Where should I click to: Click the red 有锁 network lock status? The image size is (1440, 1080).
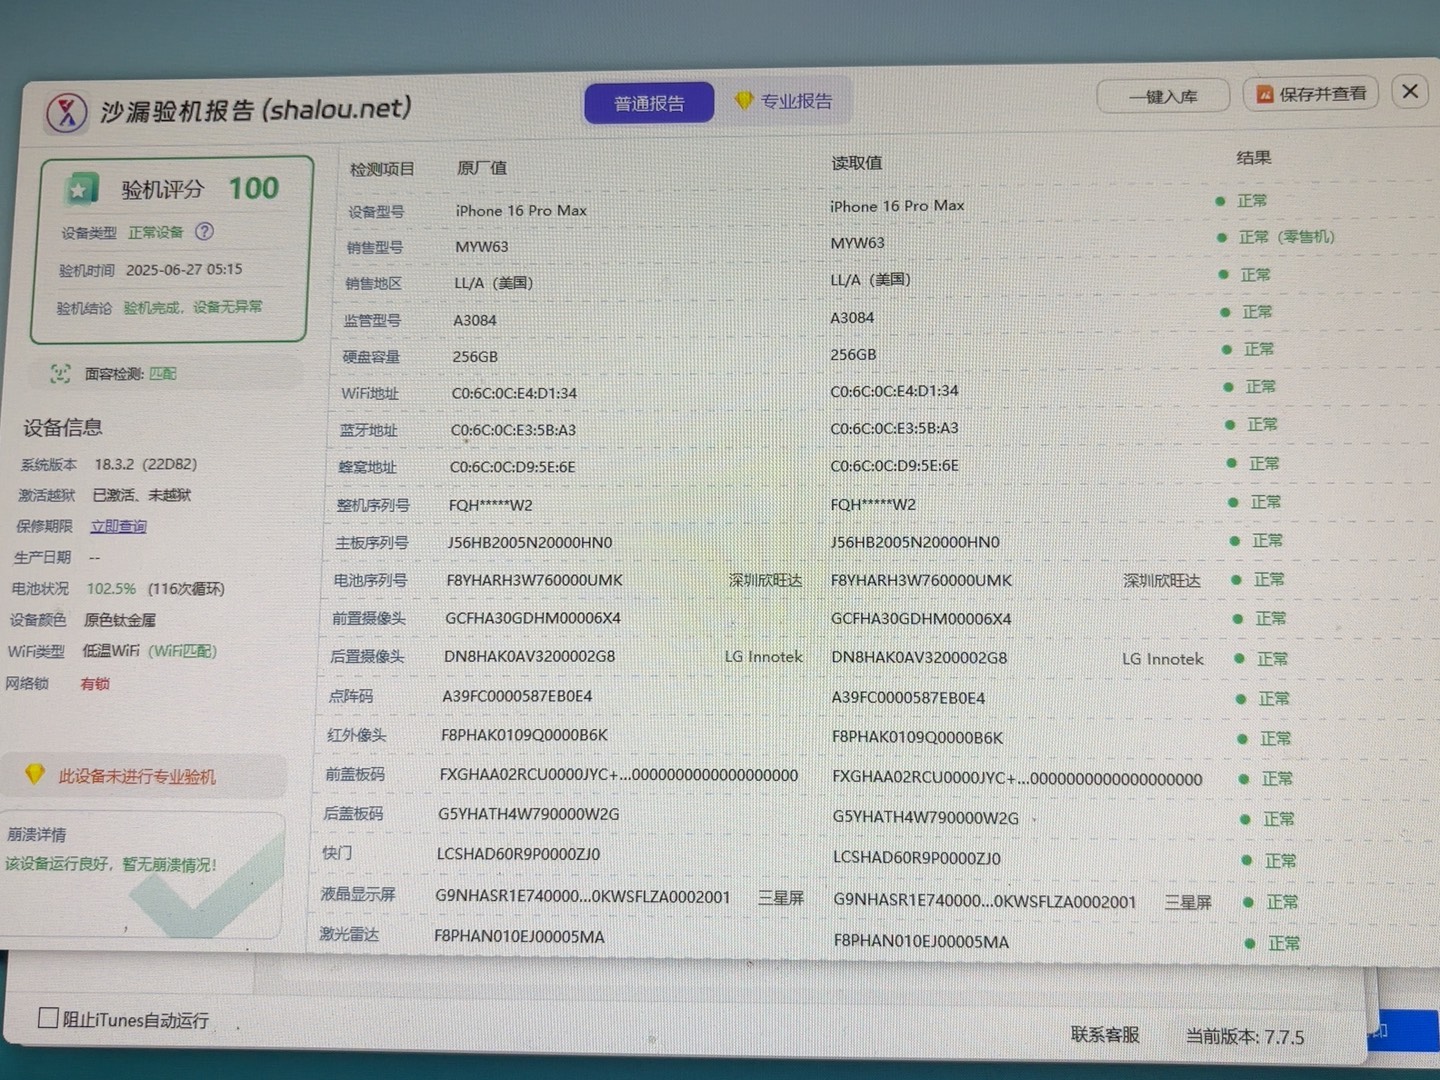[95, 684]
